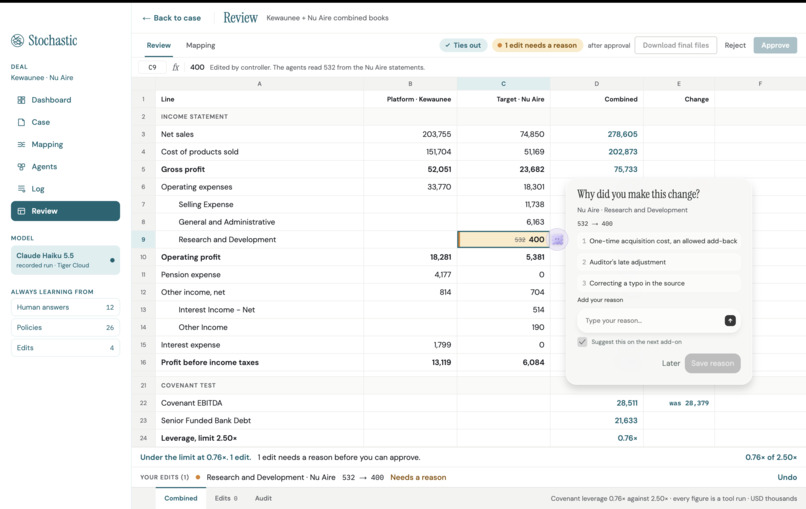Screen dimensions: 806x509
Task: Click the 'Type your reason' input field
Action: 651,321
